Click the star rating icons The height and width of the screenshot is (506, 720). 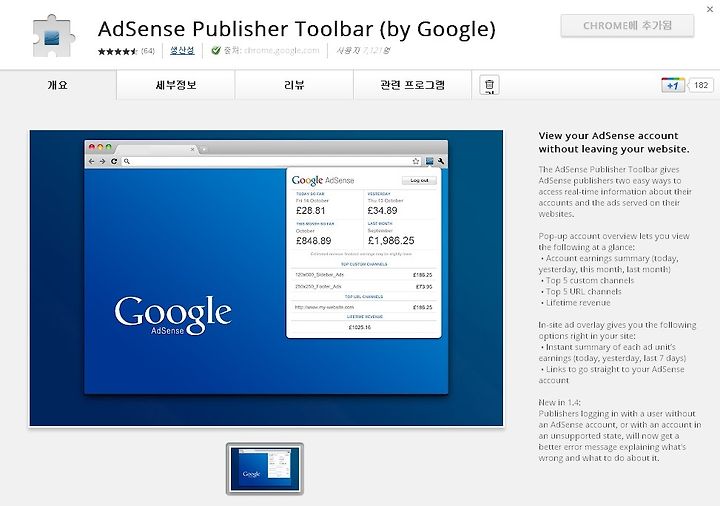(x=118, y=51)
